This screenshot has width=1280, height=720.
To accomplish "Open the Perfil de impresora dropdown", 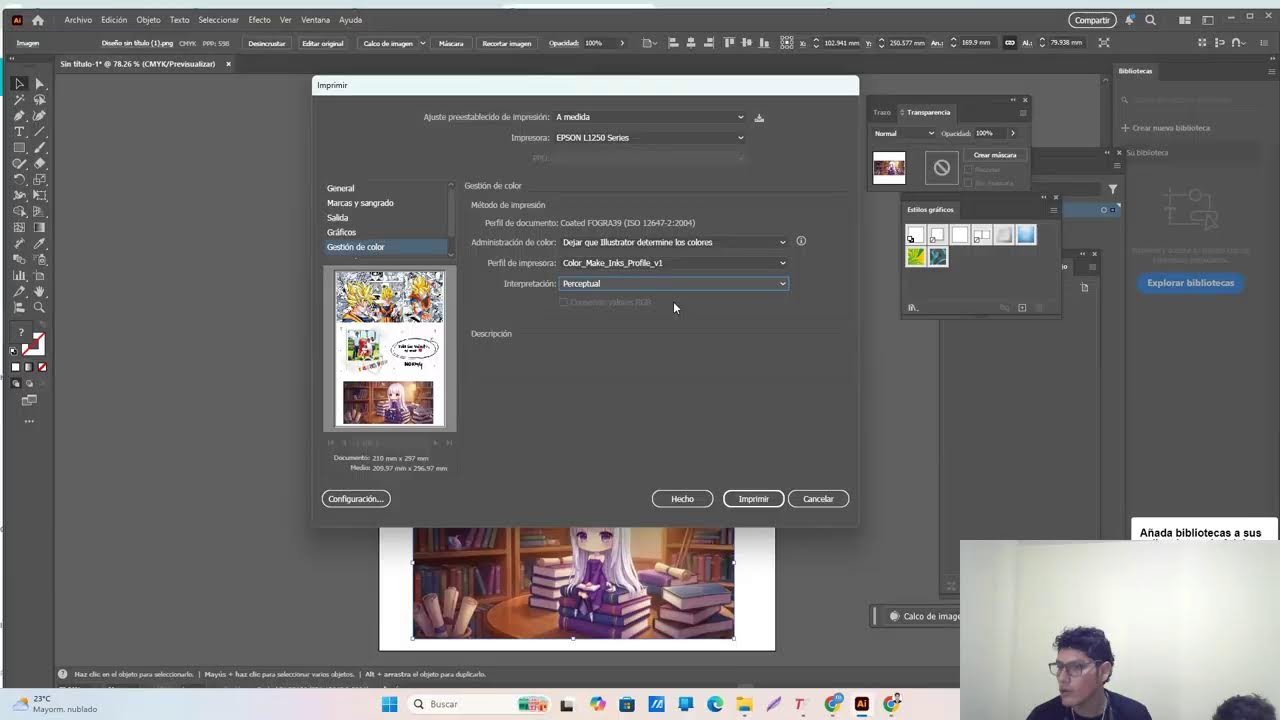I will [674, 263].
